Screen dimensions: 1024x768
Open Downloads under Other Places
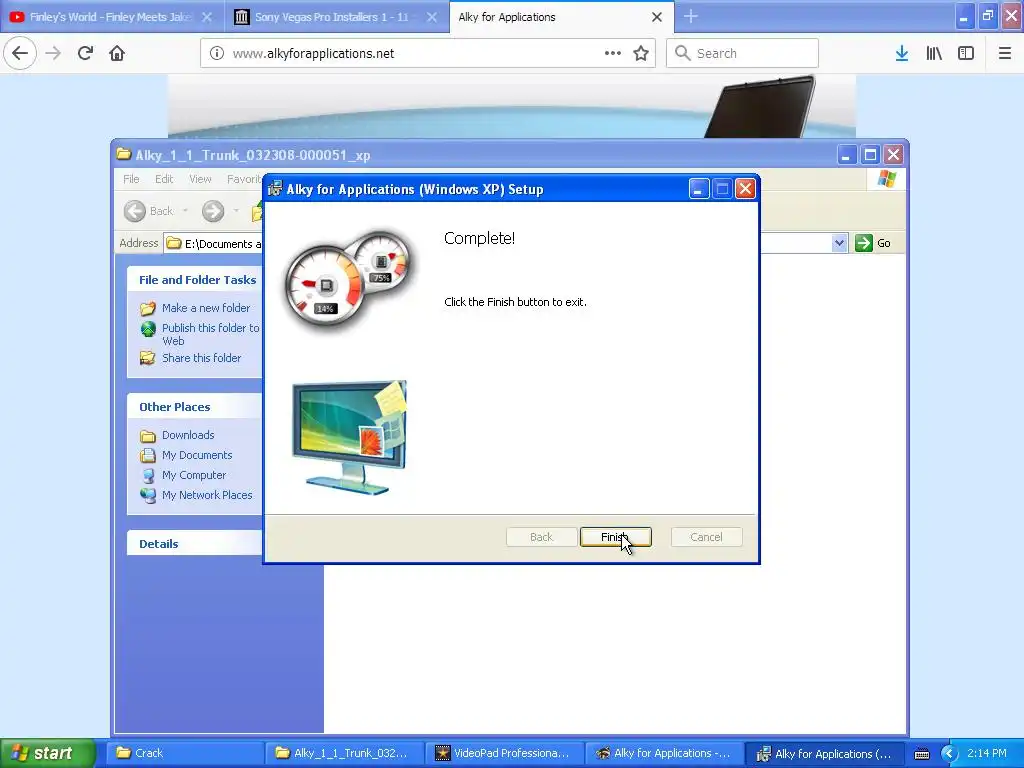pos(188,435)
